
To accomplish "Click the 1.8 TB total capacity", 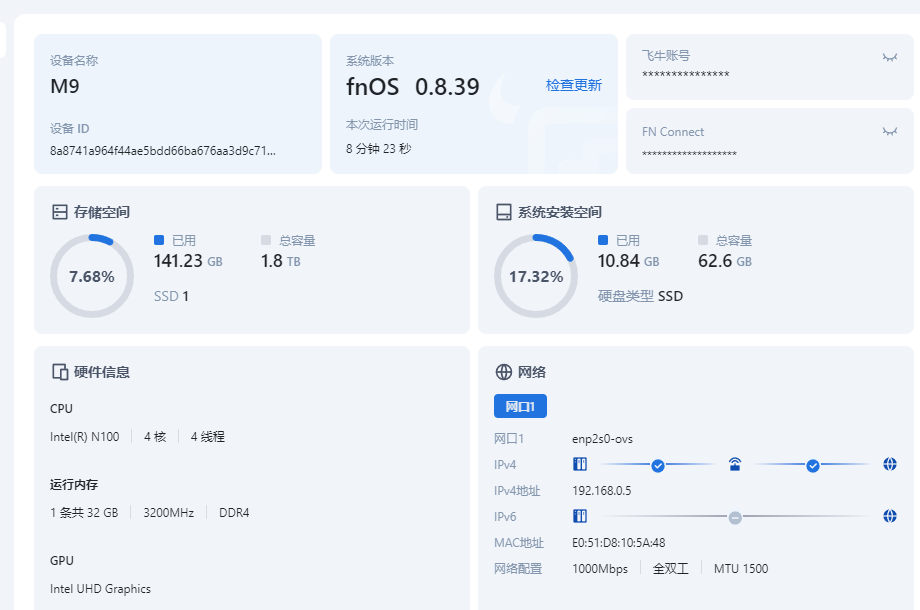I will [280, 261].
